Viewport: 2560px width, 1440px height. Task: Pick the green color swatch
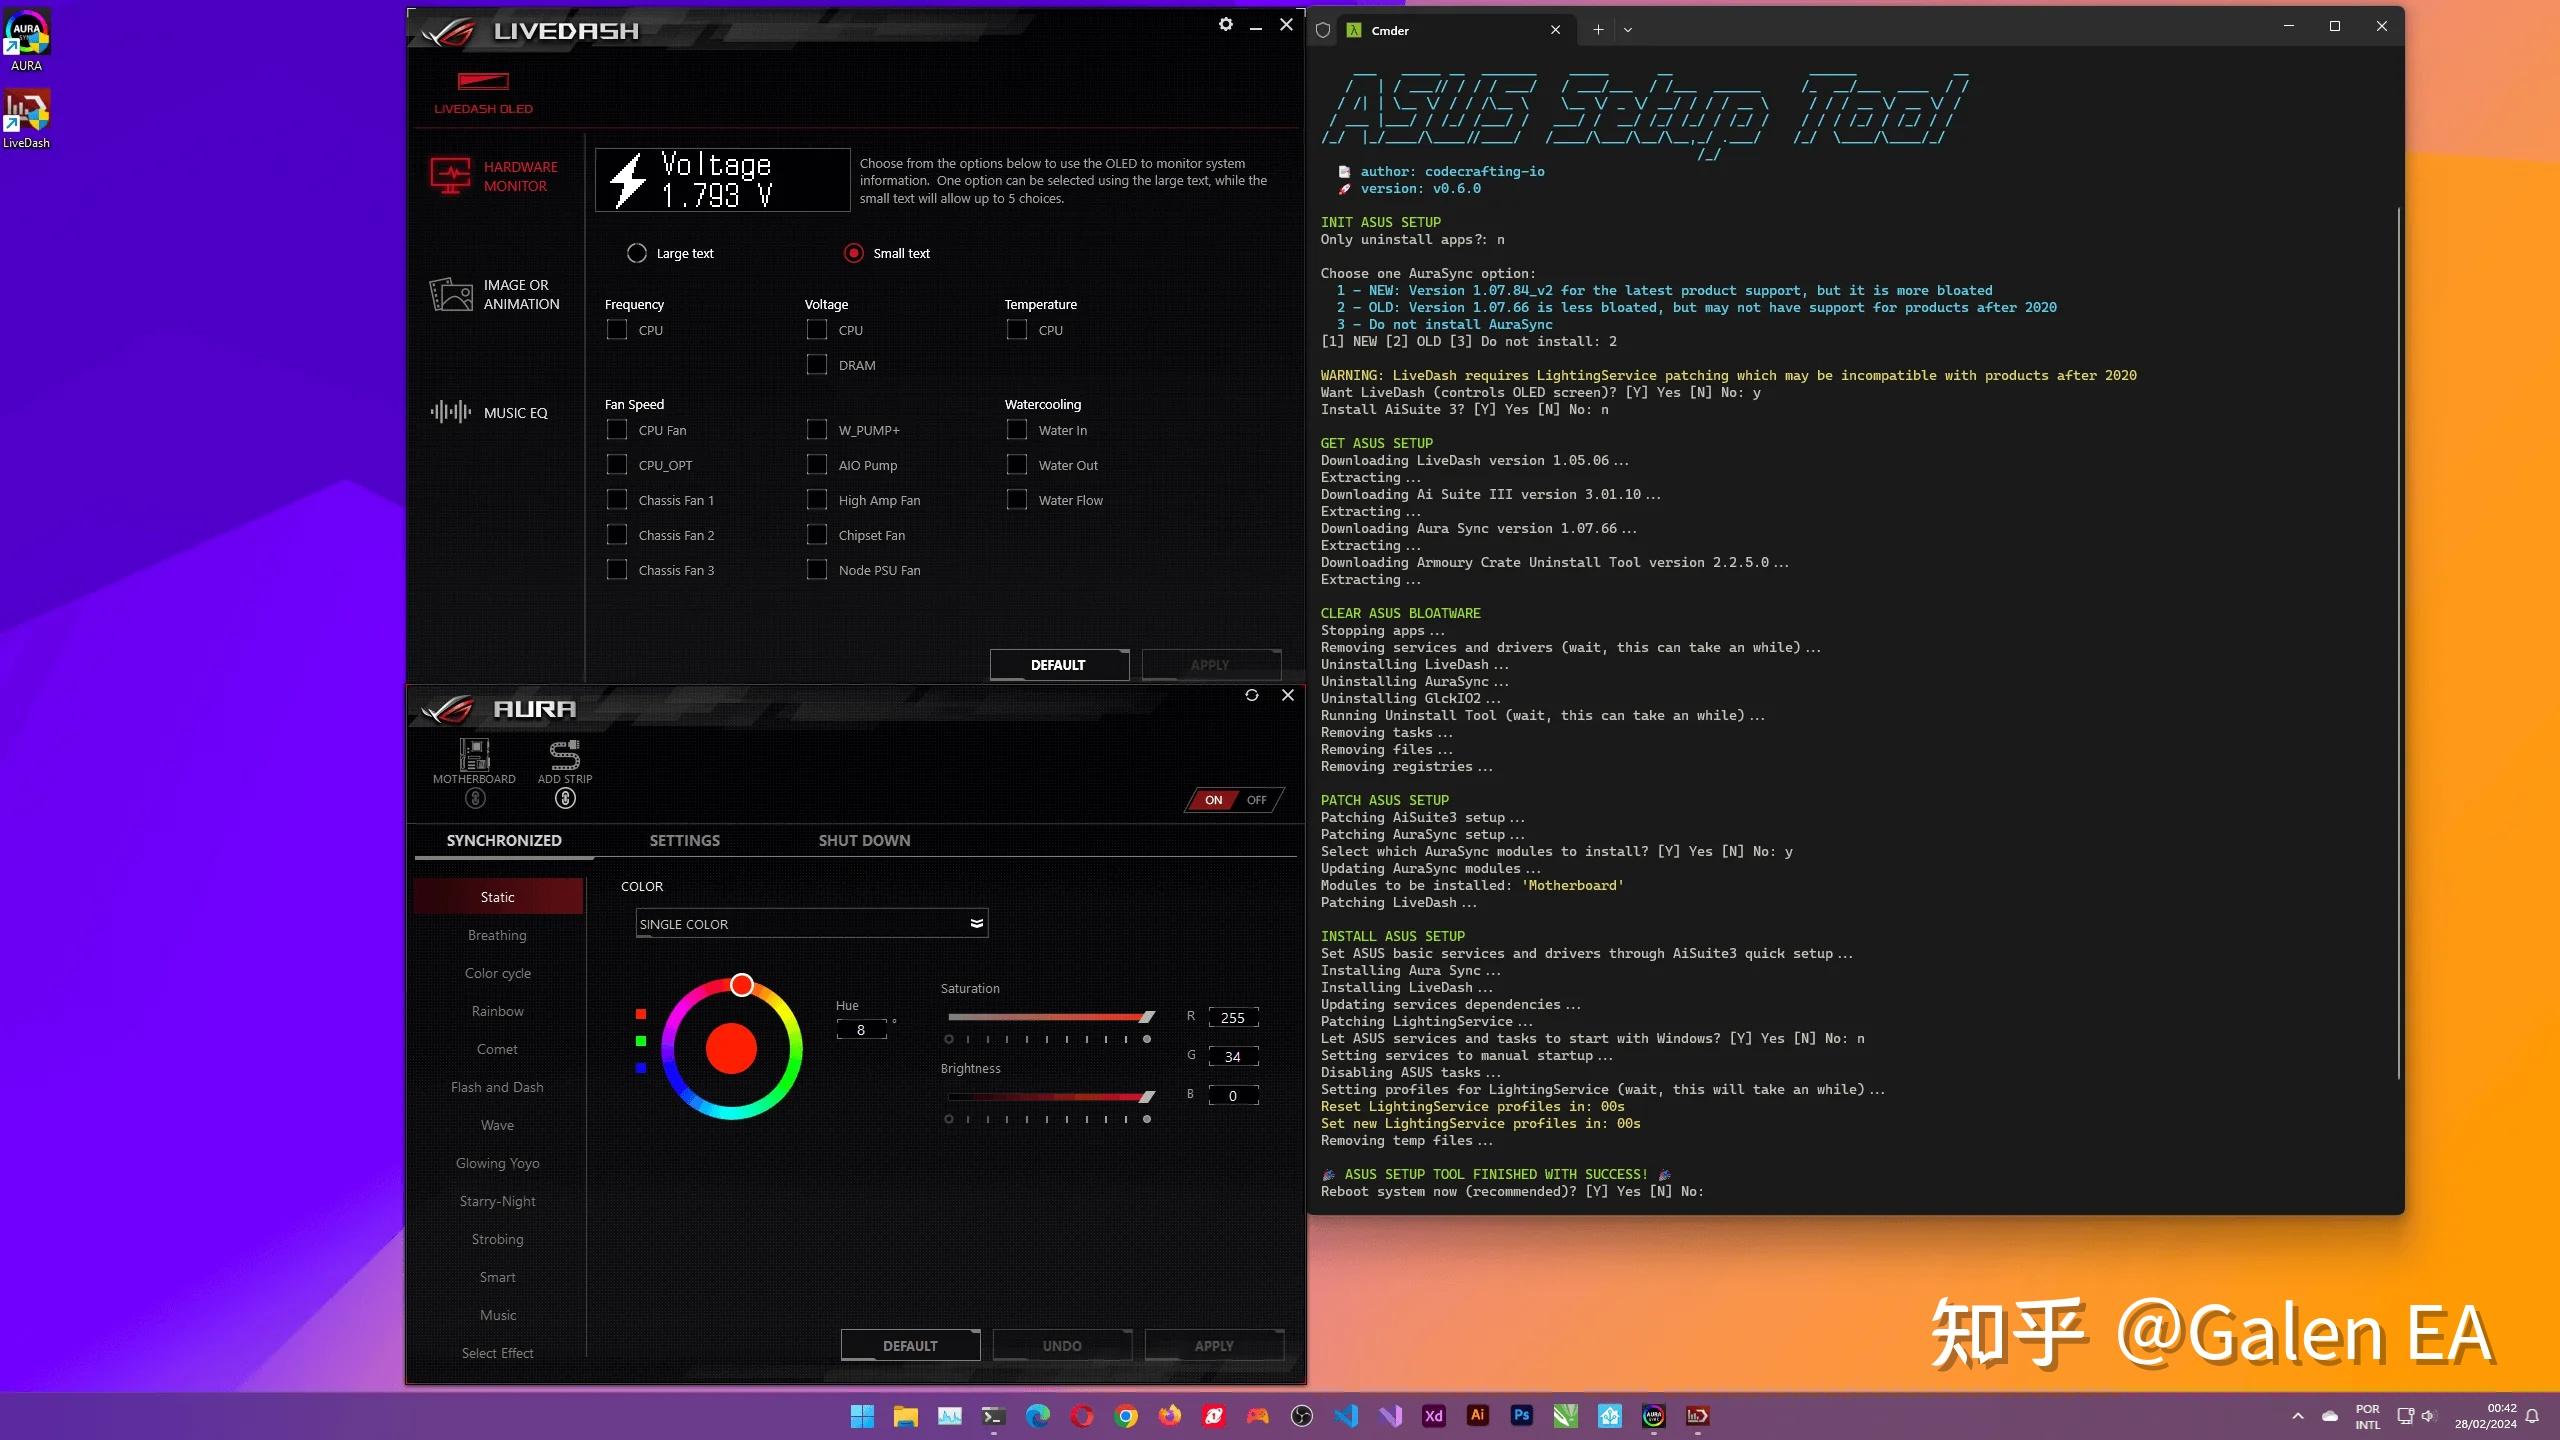tap(641, 1041)
